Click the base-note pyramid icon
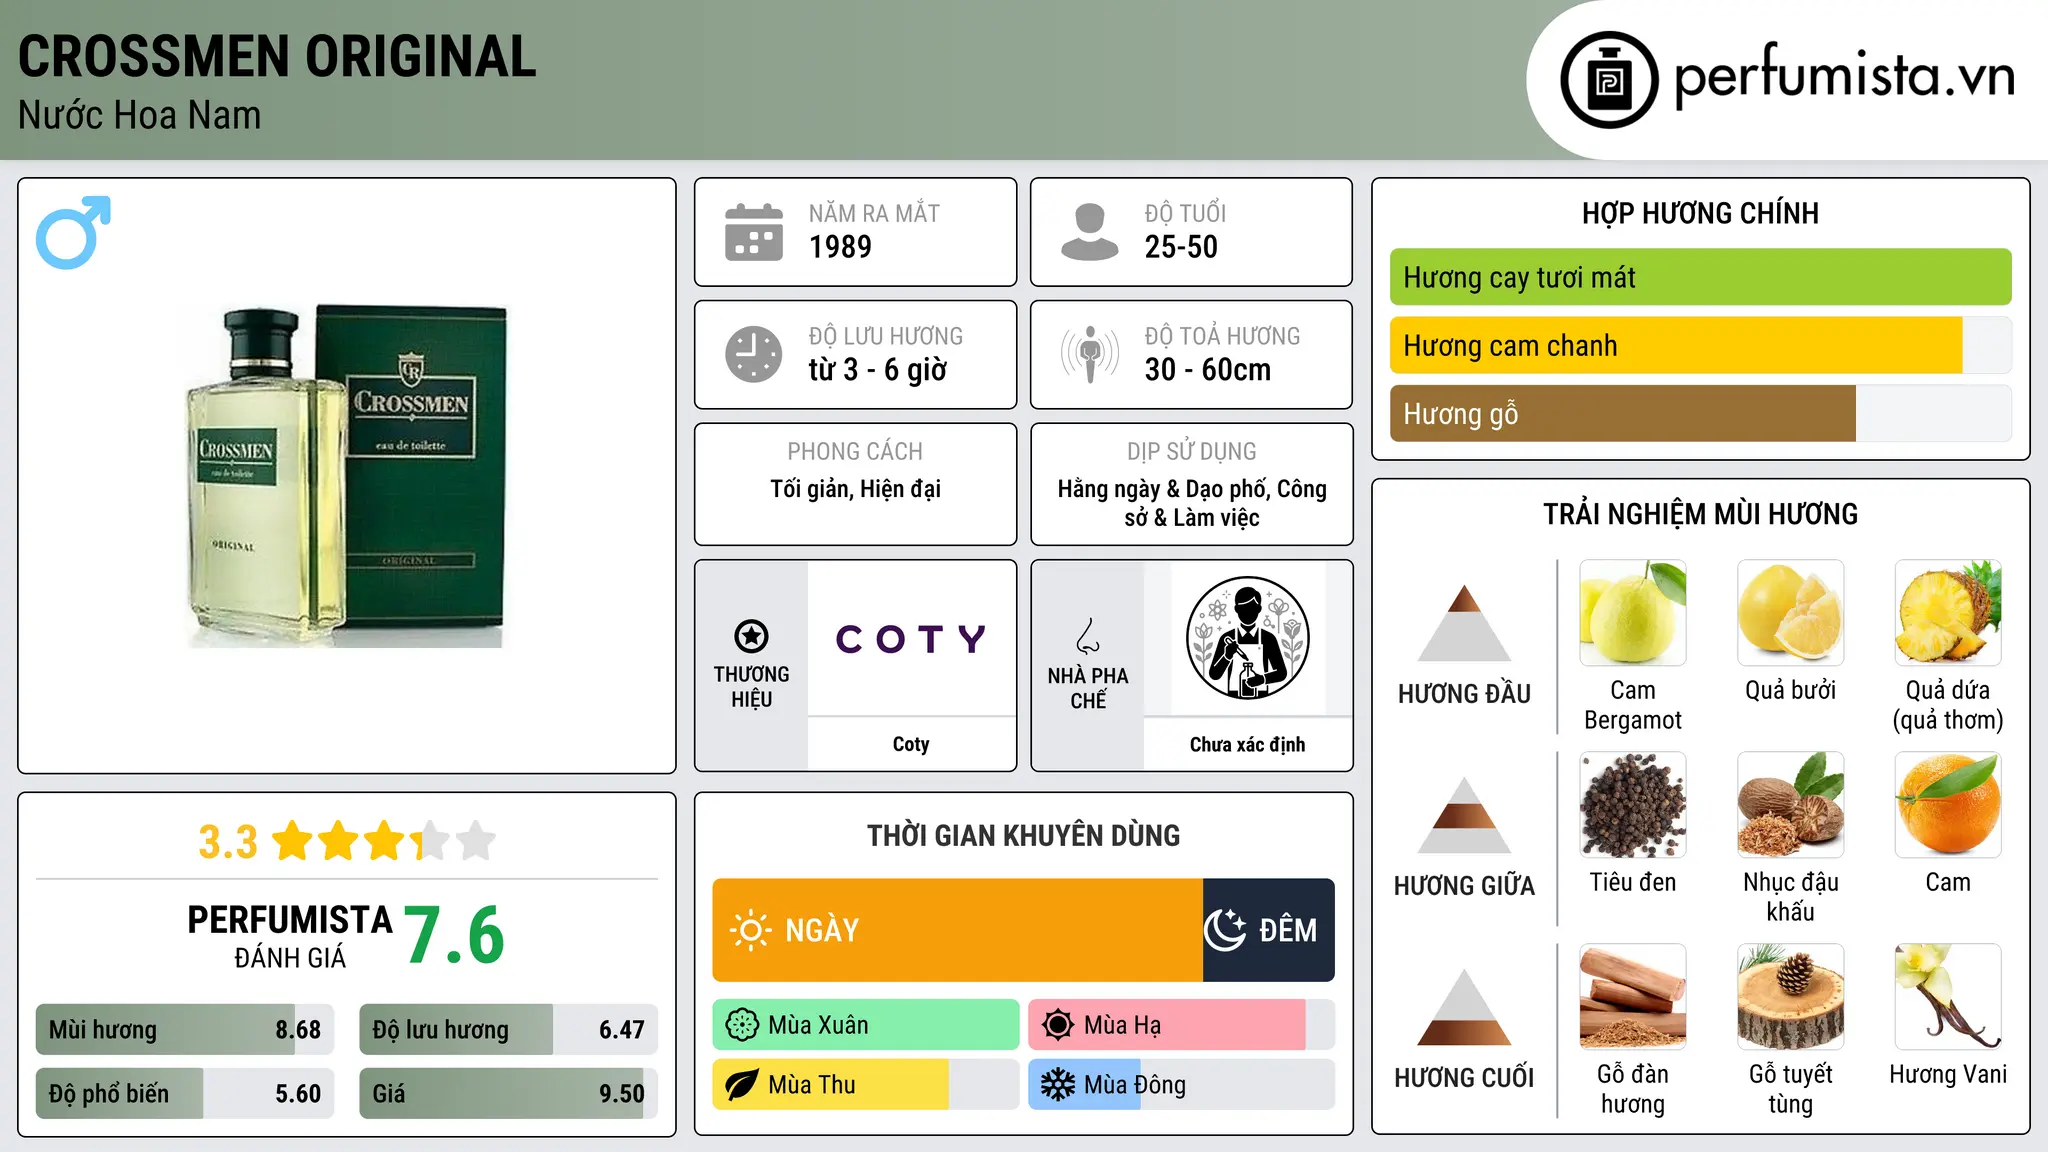The width and height of the screenshot is (2048, 1152). pos(1464,1007)
